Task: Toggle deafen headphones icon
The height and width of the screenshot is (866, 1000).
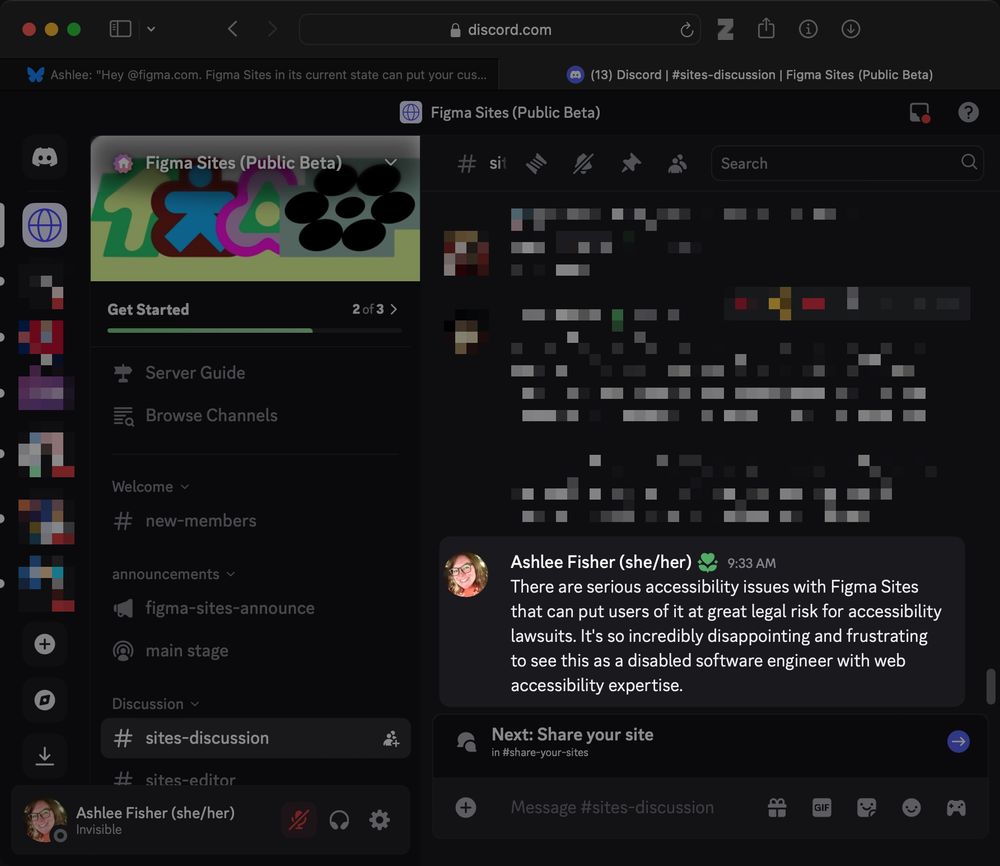Action: tap(339, 820)
